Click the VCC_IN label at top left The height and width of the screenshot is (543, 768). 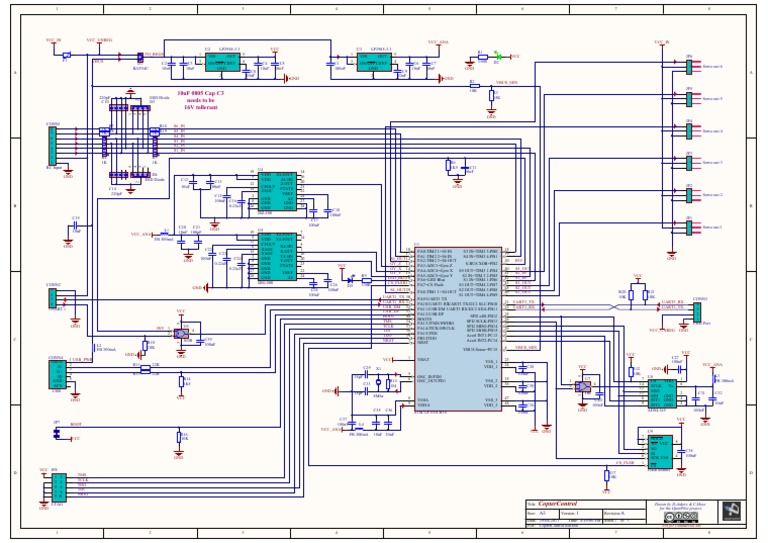[x=53, y=40]
